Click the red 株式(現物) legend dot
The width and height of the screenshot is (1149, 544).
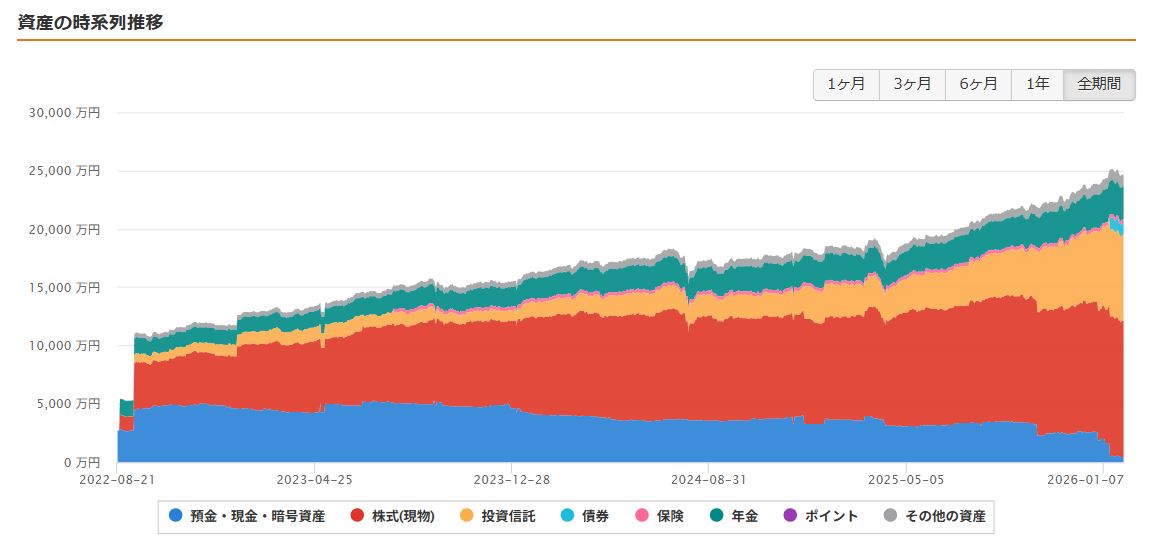click(357, 516)
